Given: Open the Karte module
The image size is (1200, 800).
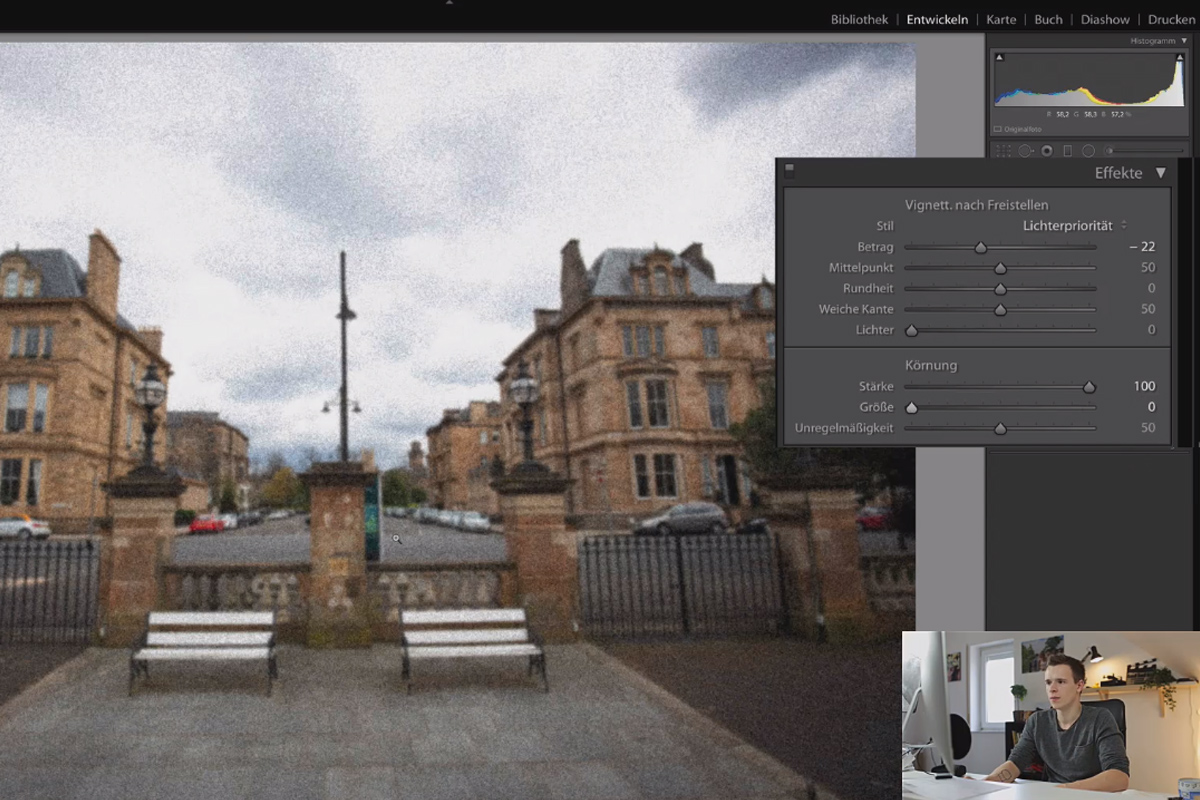Looking at the screenshot, I should pyautogui.click(x=1001, y=19).
